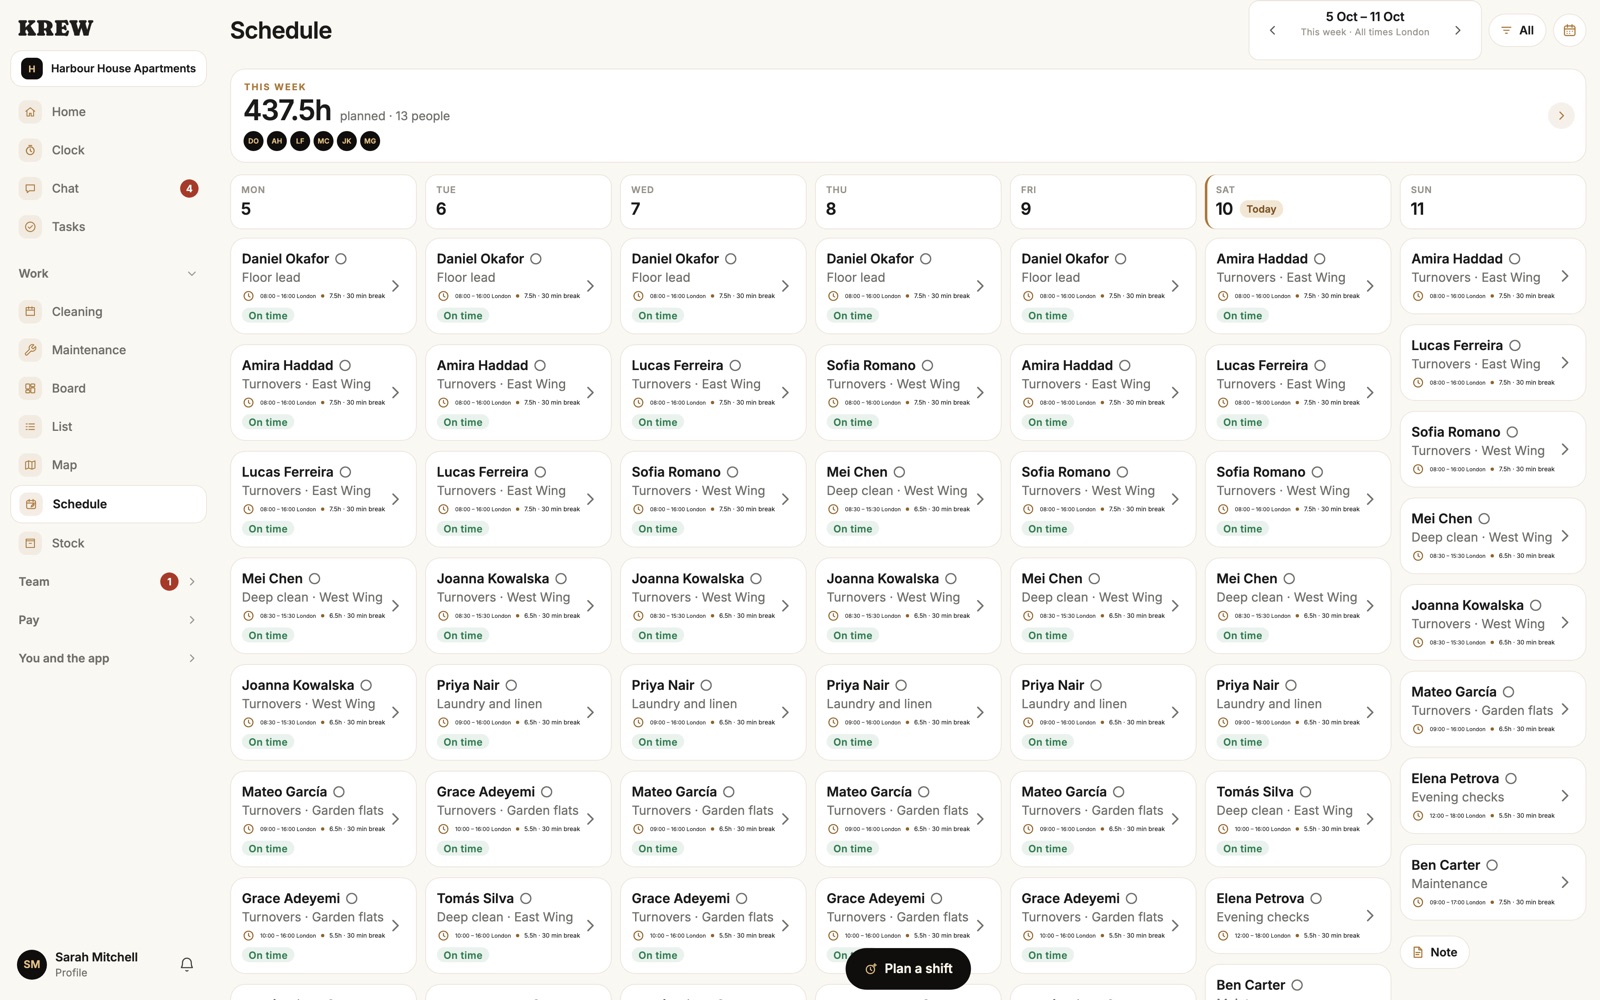Open Tomás Silva Deep clean shift on Saturday
The height and width of the screenshot is (1000, 1600).
pyautogui.click(x=1298, y=819)
